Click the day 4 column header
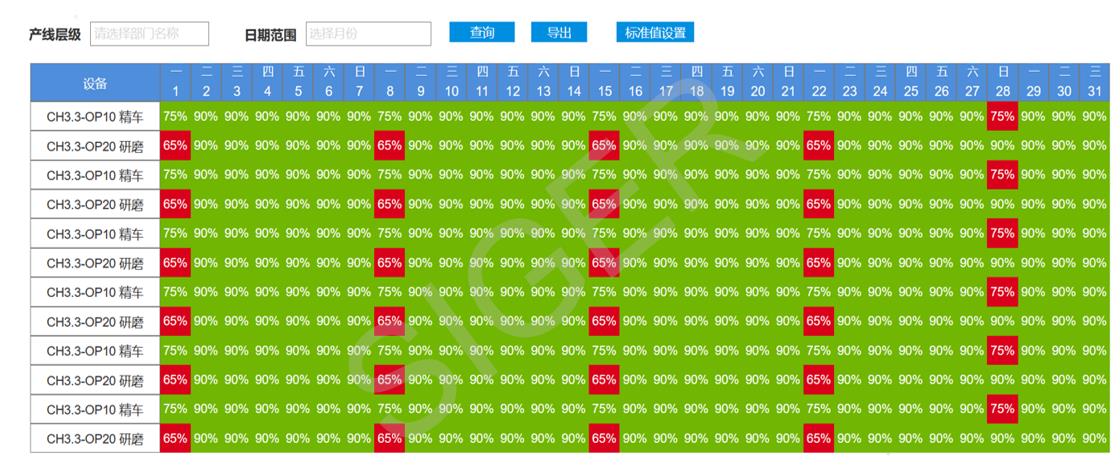This screenshot has width=1120, height=466. (267, 82)
